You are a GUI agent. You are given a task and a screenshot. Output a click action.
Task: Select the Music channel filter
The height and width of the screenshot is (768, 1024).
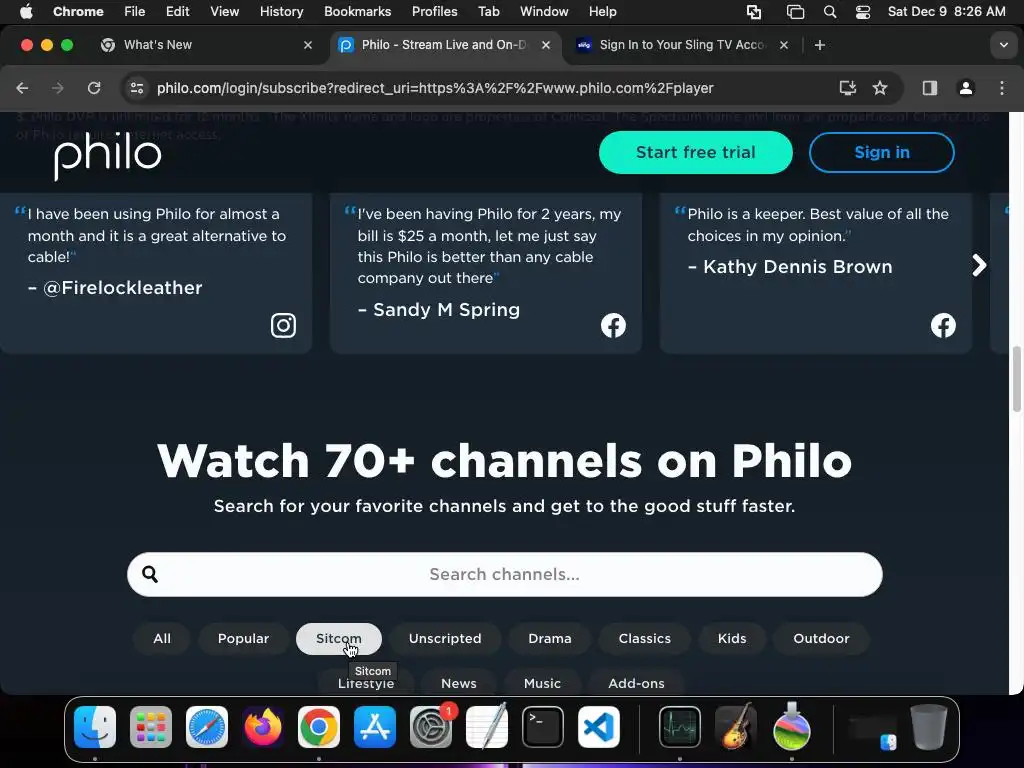point(542,682)
